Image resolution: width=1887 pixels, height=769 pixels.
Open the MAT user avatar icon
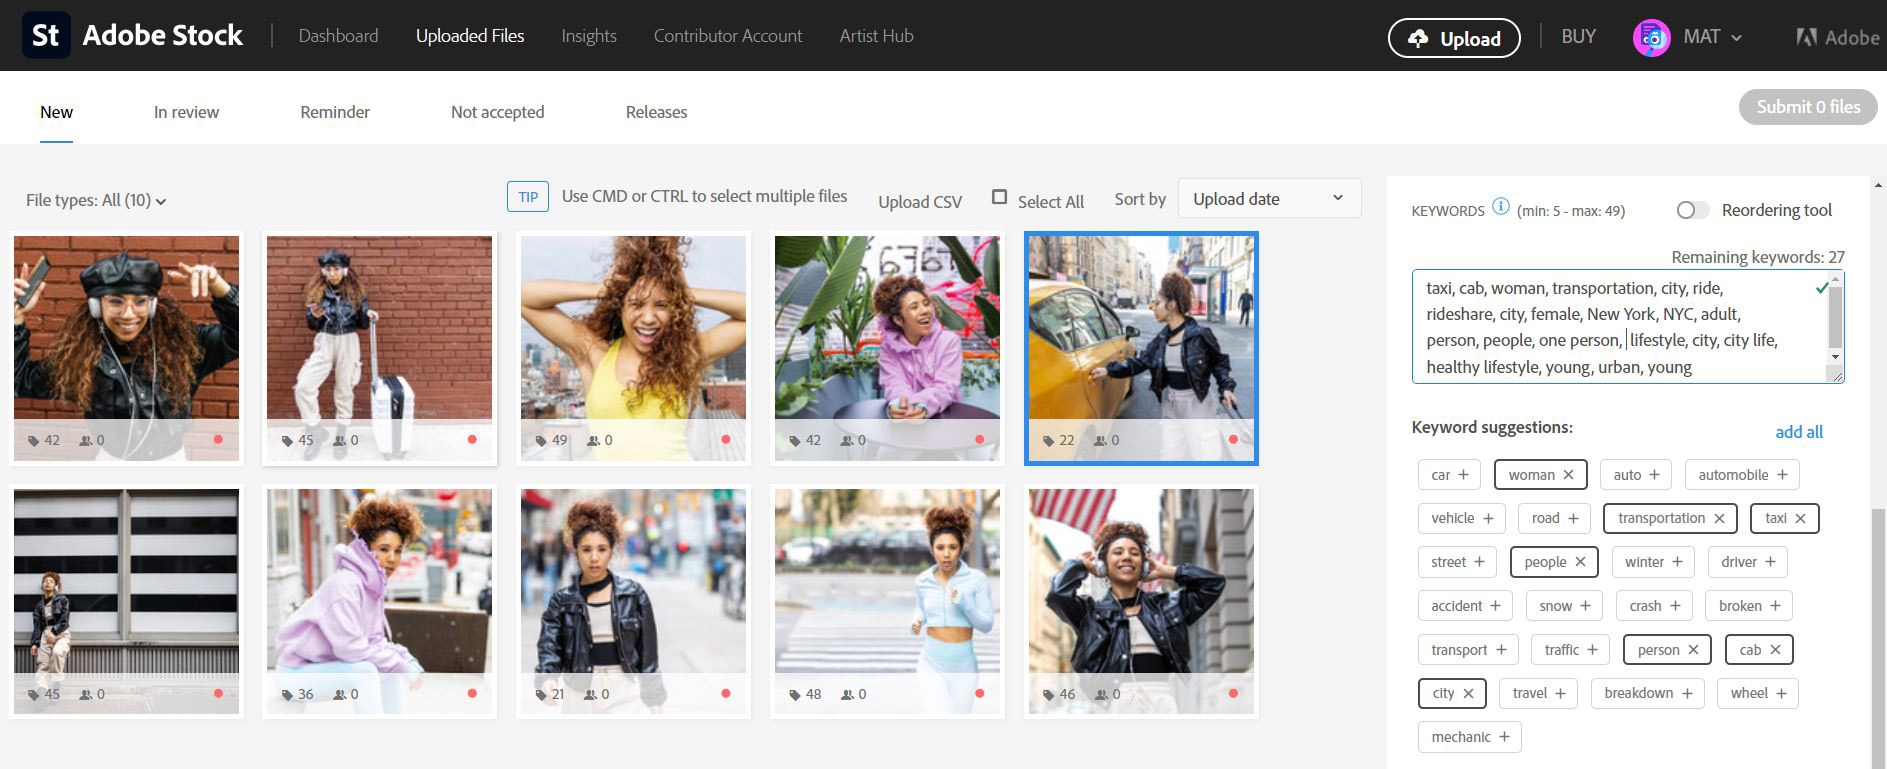pos(1652,38)
